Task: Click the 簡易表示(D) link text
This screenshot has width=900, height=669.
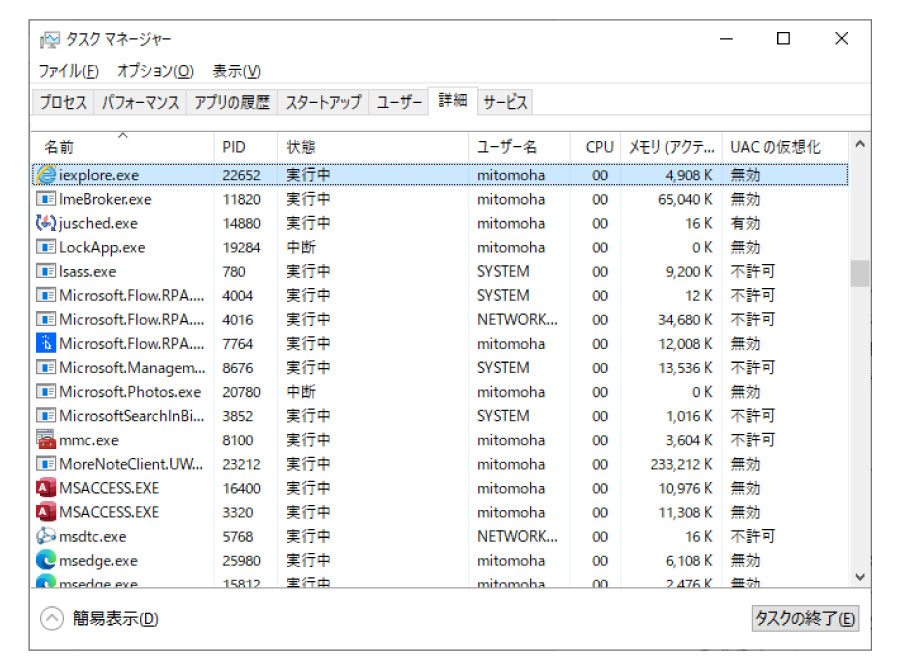Action: [x=115, y=619]
